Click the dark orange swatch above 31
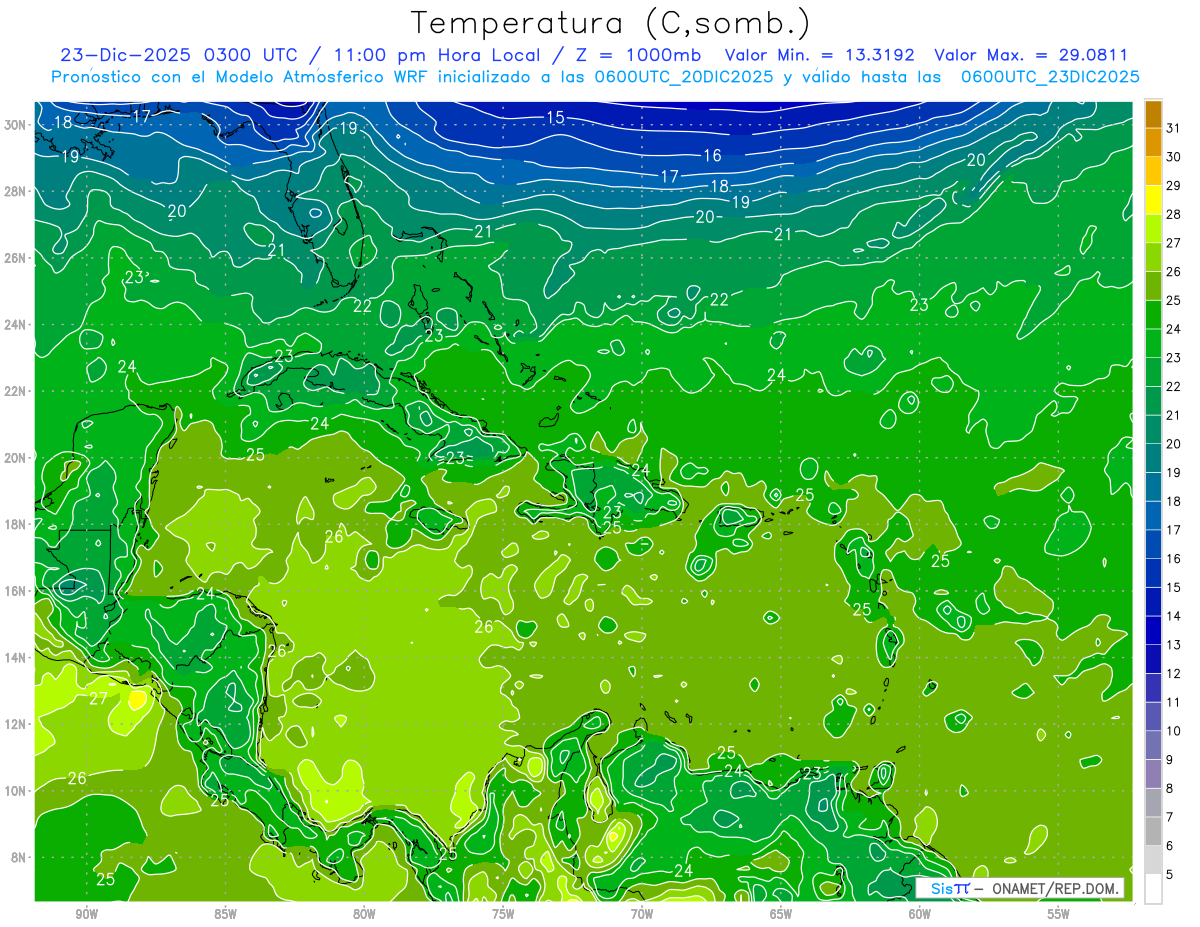Image resolution: width=1200 pixels, height=927 pixels. (x=1153, y=113)
